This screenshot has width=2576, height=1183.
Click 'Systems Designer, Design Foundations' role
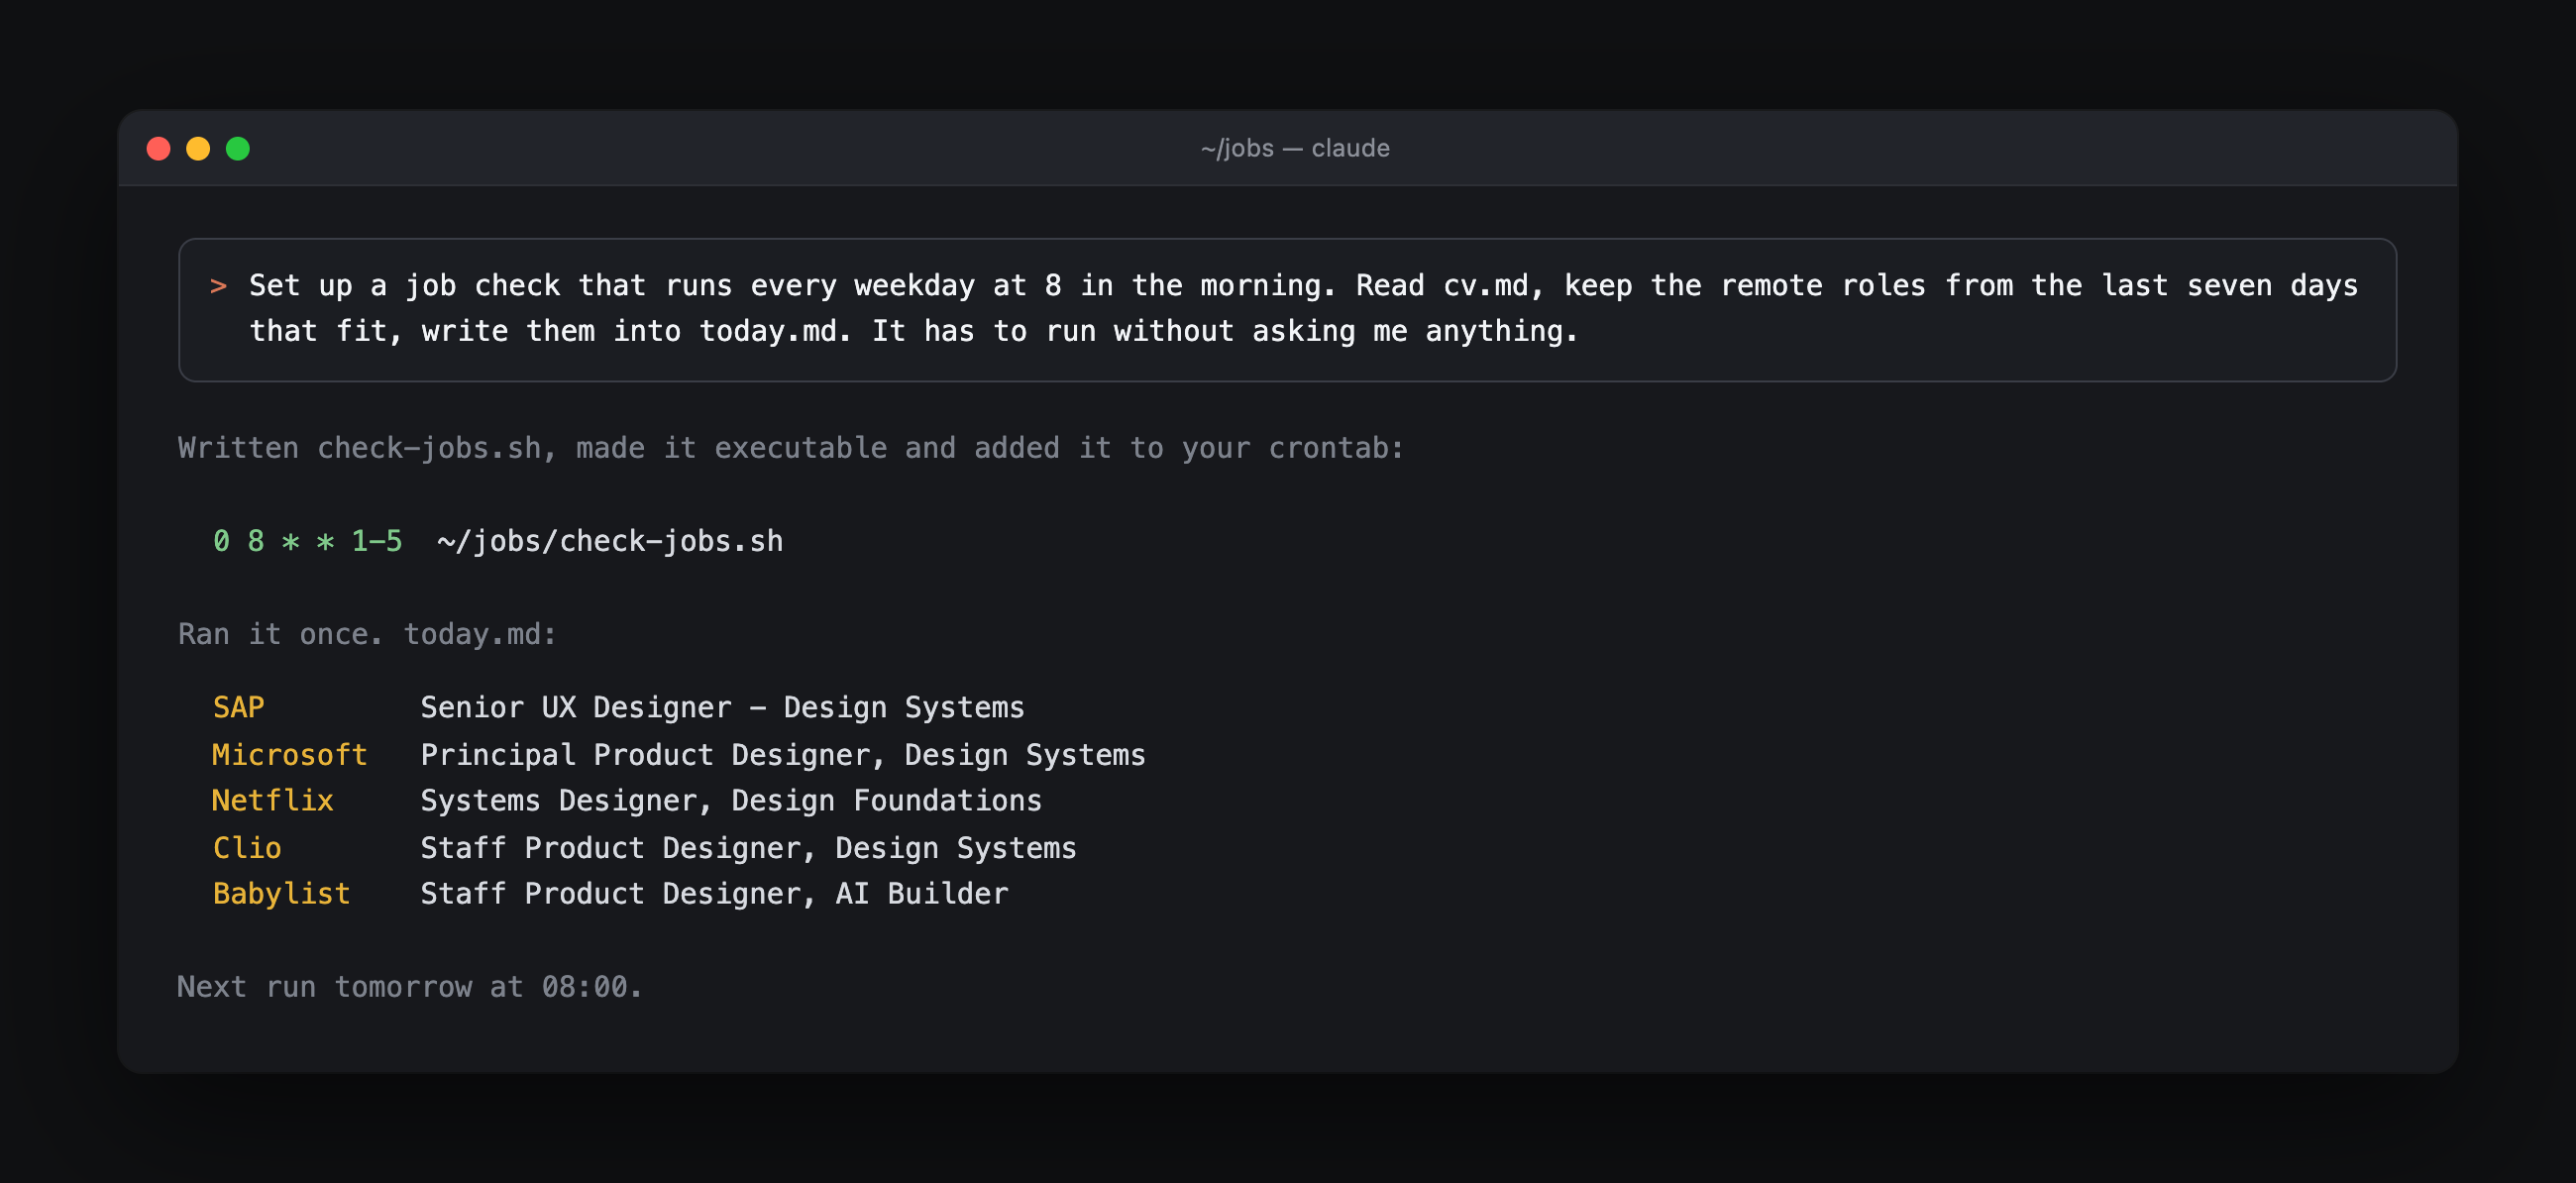tap(731, 800)
